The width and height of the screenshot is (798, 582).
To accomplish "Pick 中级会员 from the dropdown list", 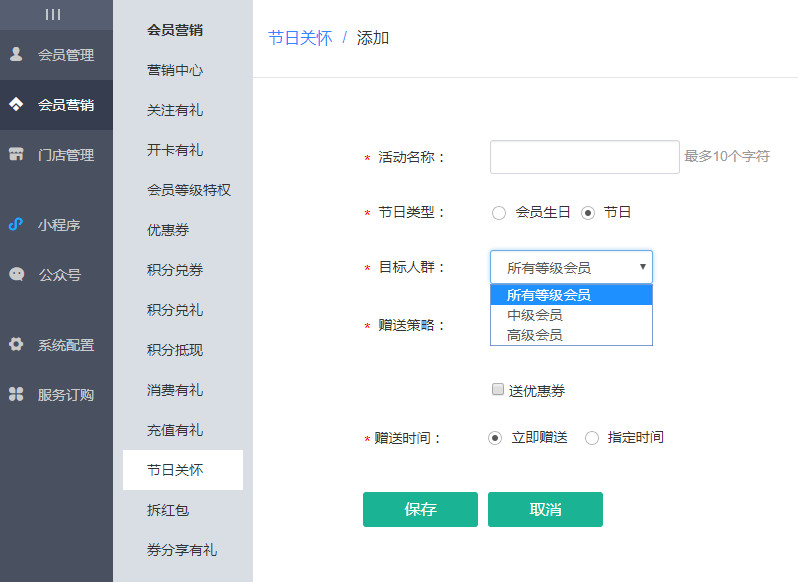I will tap(535, 315).
